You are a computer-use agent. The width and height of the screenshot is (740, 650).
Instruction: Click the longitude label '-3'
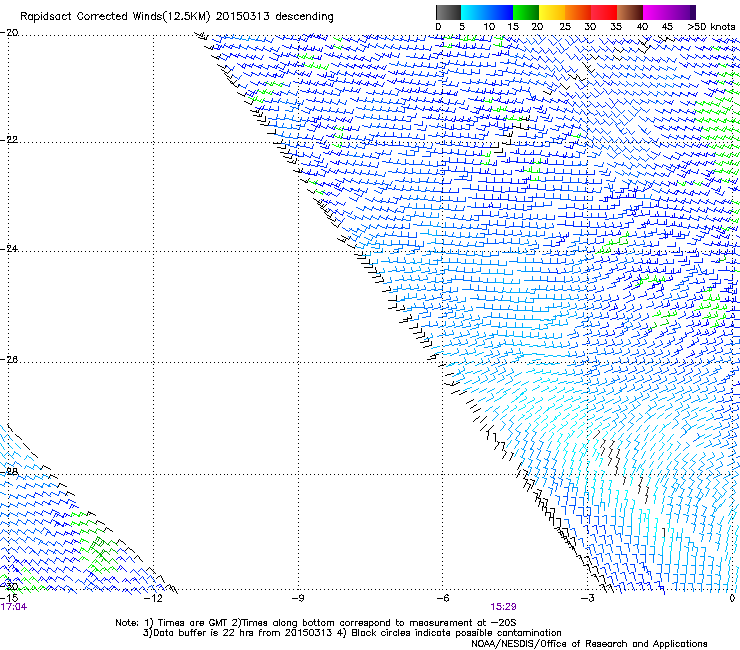[588, 598]
